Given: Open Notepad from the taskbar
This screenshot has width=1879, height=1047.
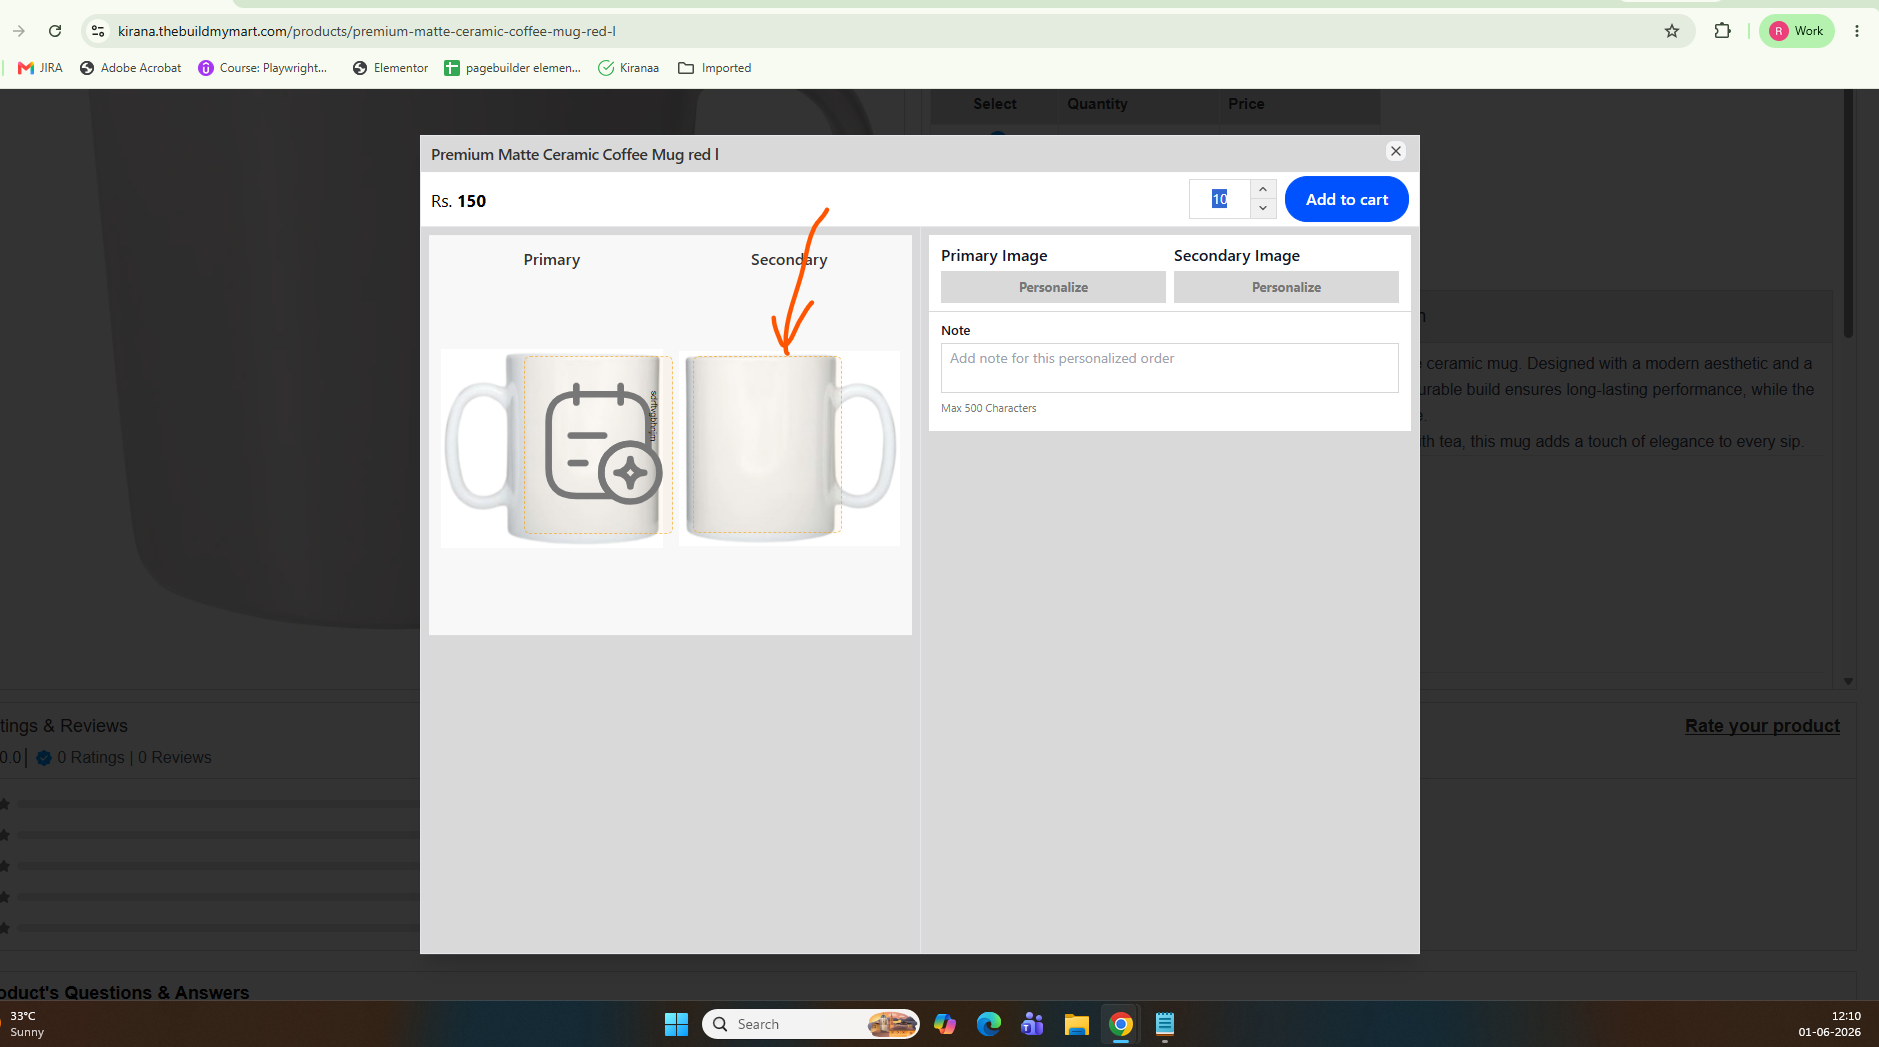Looking at the screenshot, I should point(1165,1024).
